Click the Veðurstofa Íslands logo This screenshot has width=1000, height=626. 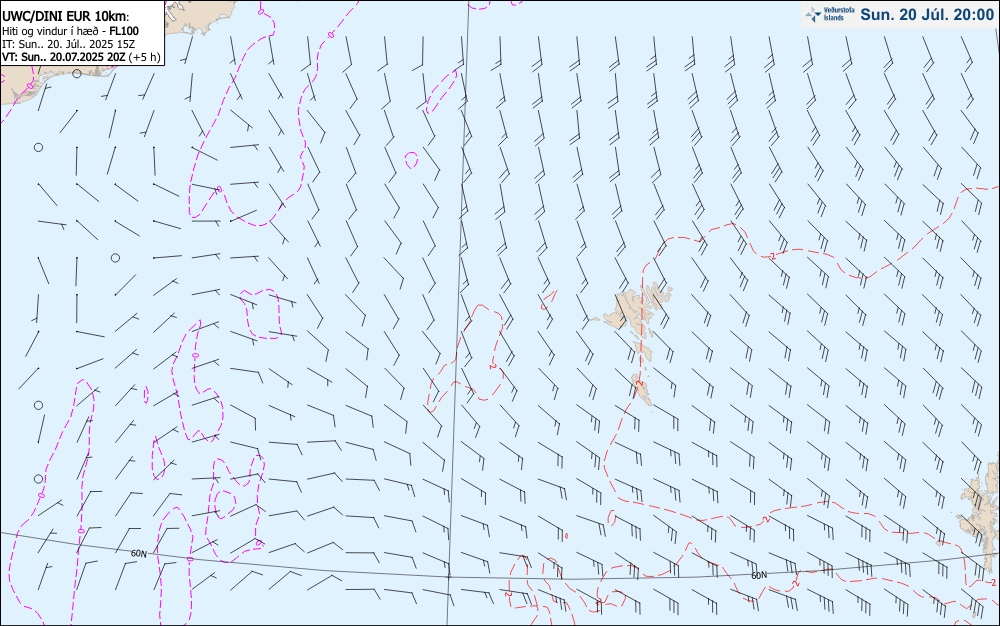pyautogui.click(x=830, y=14)
